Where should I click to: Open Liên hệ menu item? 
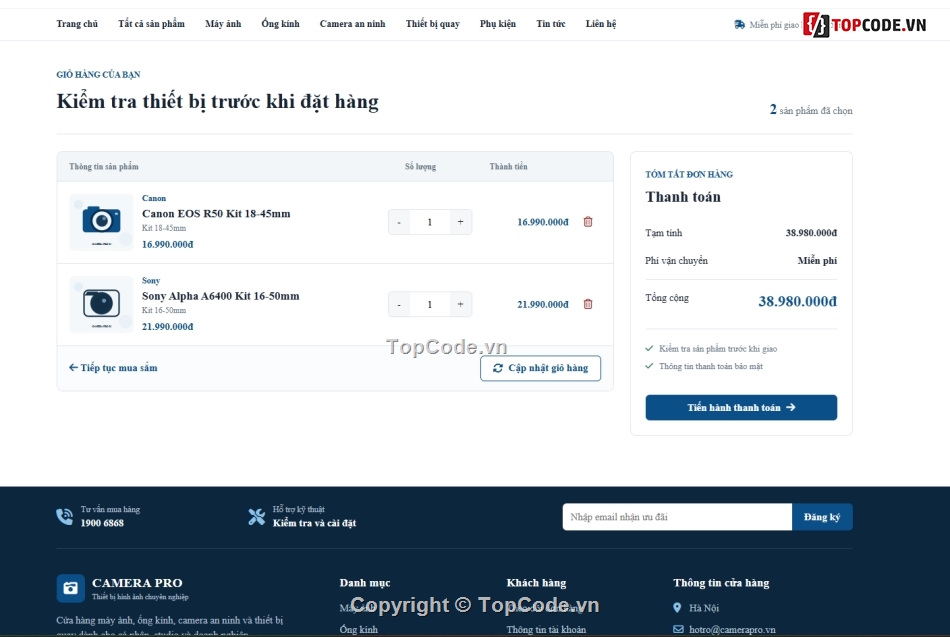pyautogui.click(x=601, y=24)
